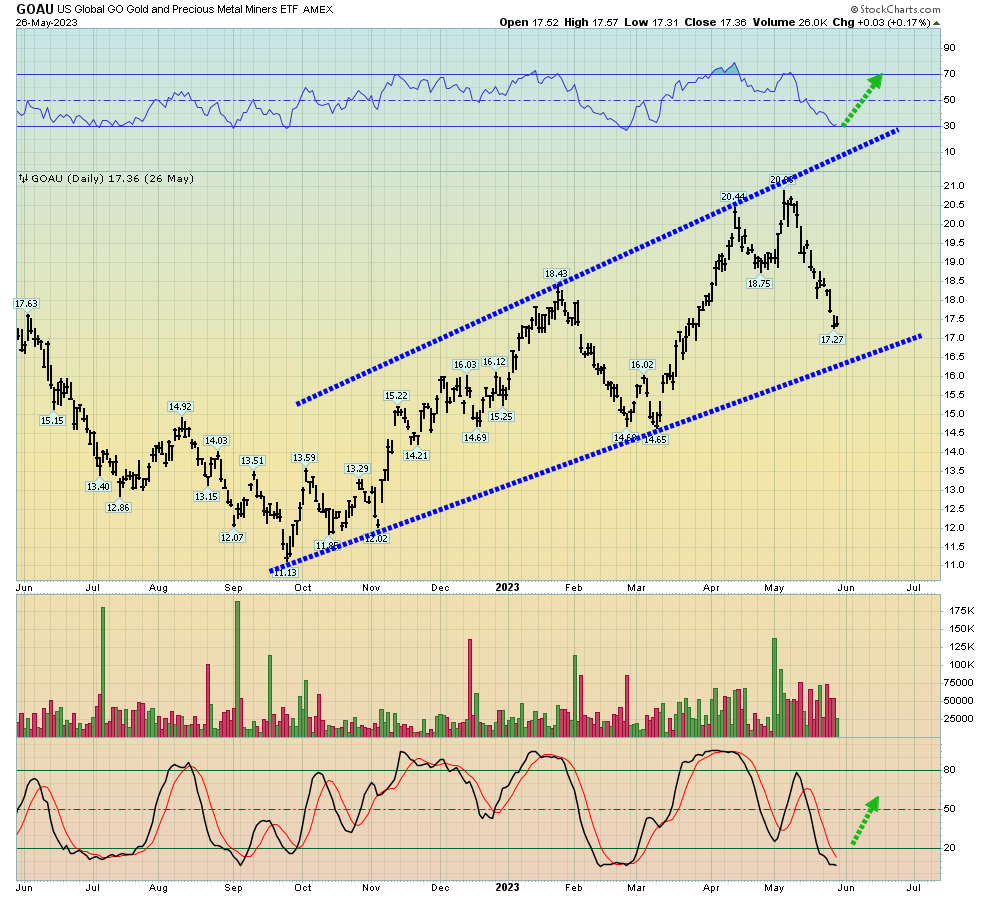Click the 14.69 price label
The width and height of the screenshot is (990, 897).
(475, 437)
